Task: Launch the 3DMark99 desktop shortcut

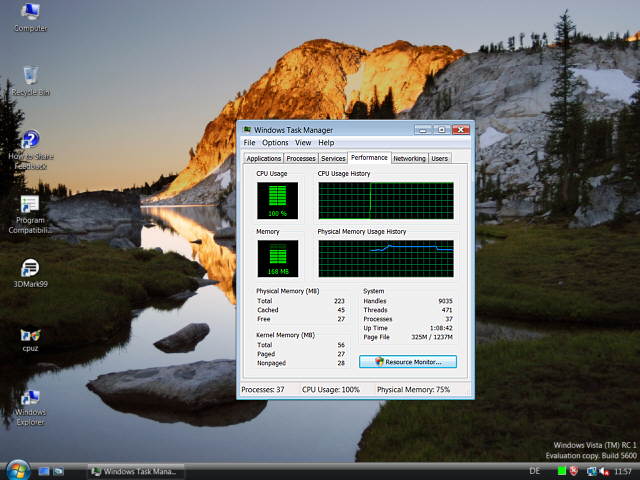Action: [30, 273]
